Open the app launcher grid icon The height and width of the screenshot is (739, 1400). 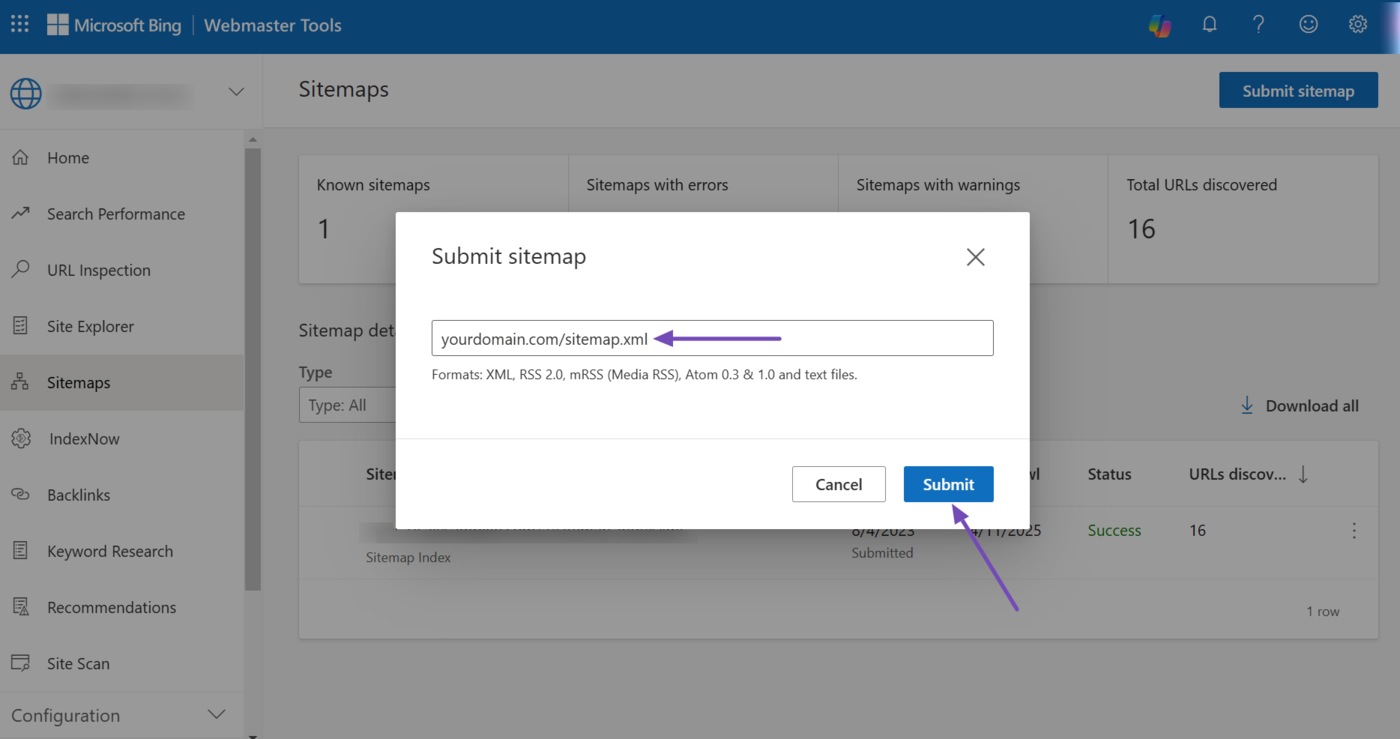[x=20, y=25]
